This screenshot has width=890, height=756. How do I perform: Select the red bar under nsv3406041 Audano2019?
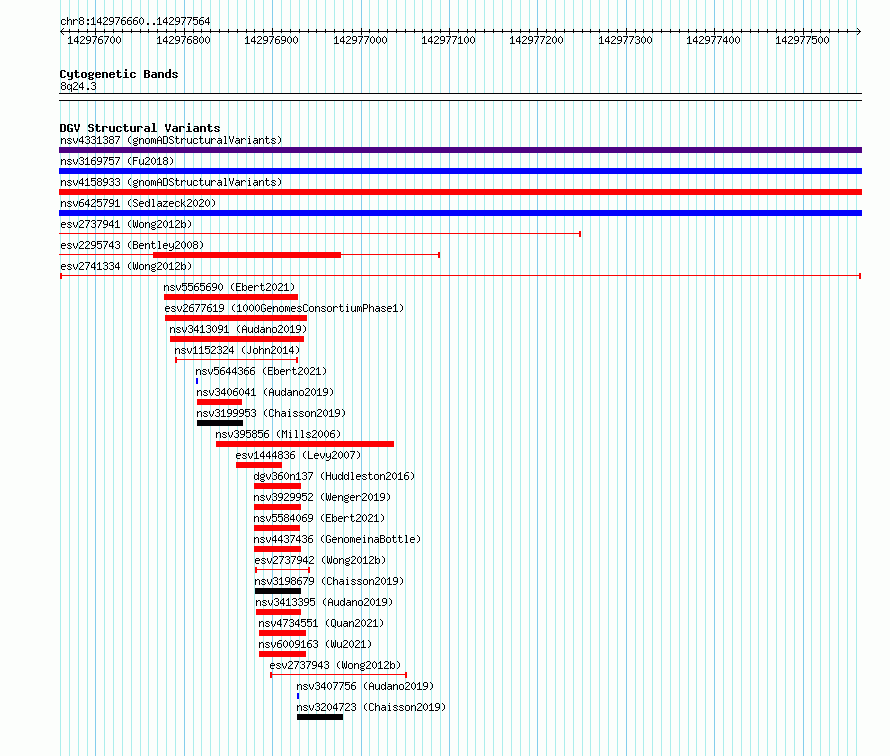(220, 402)
